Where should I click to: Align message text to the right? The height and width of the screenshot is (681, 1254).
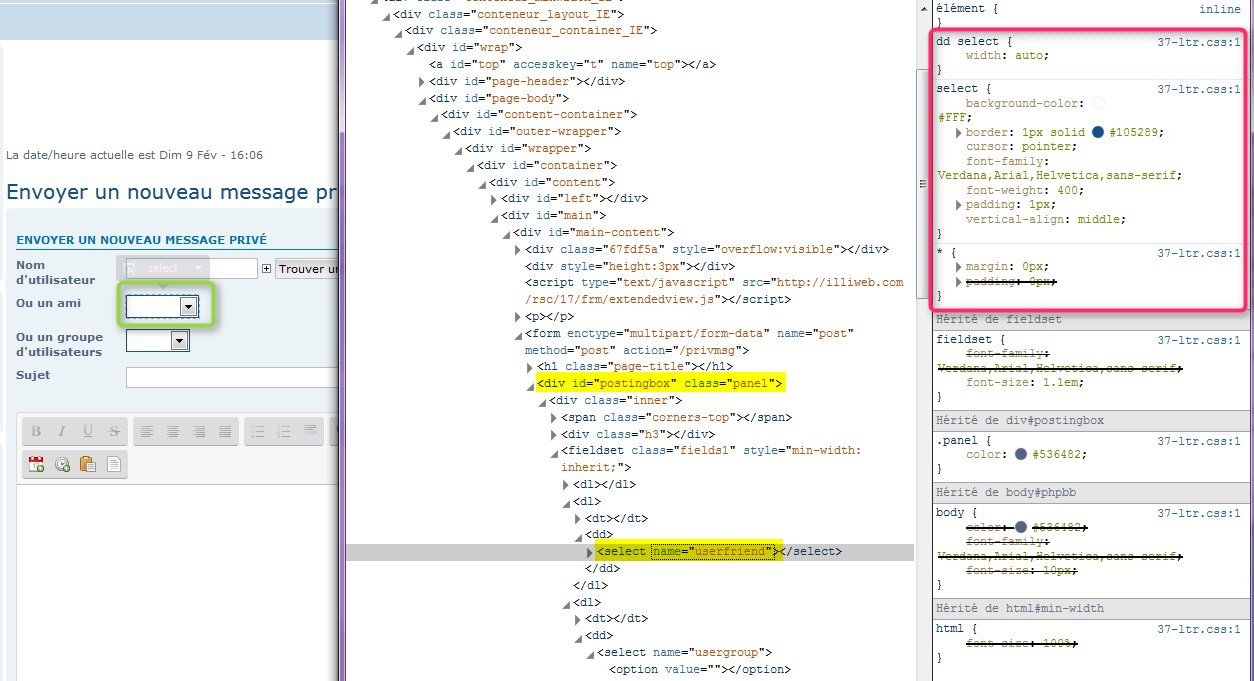pyautogui.click(x=199, y=432)
